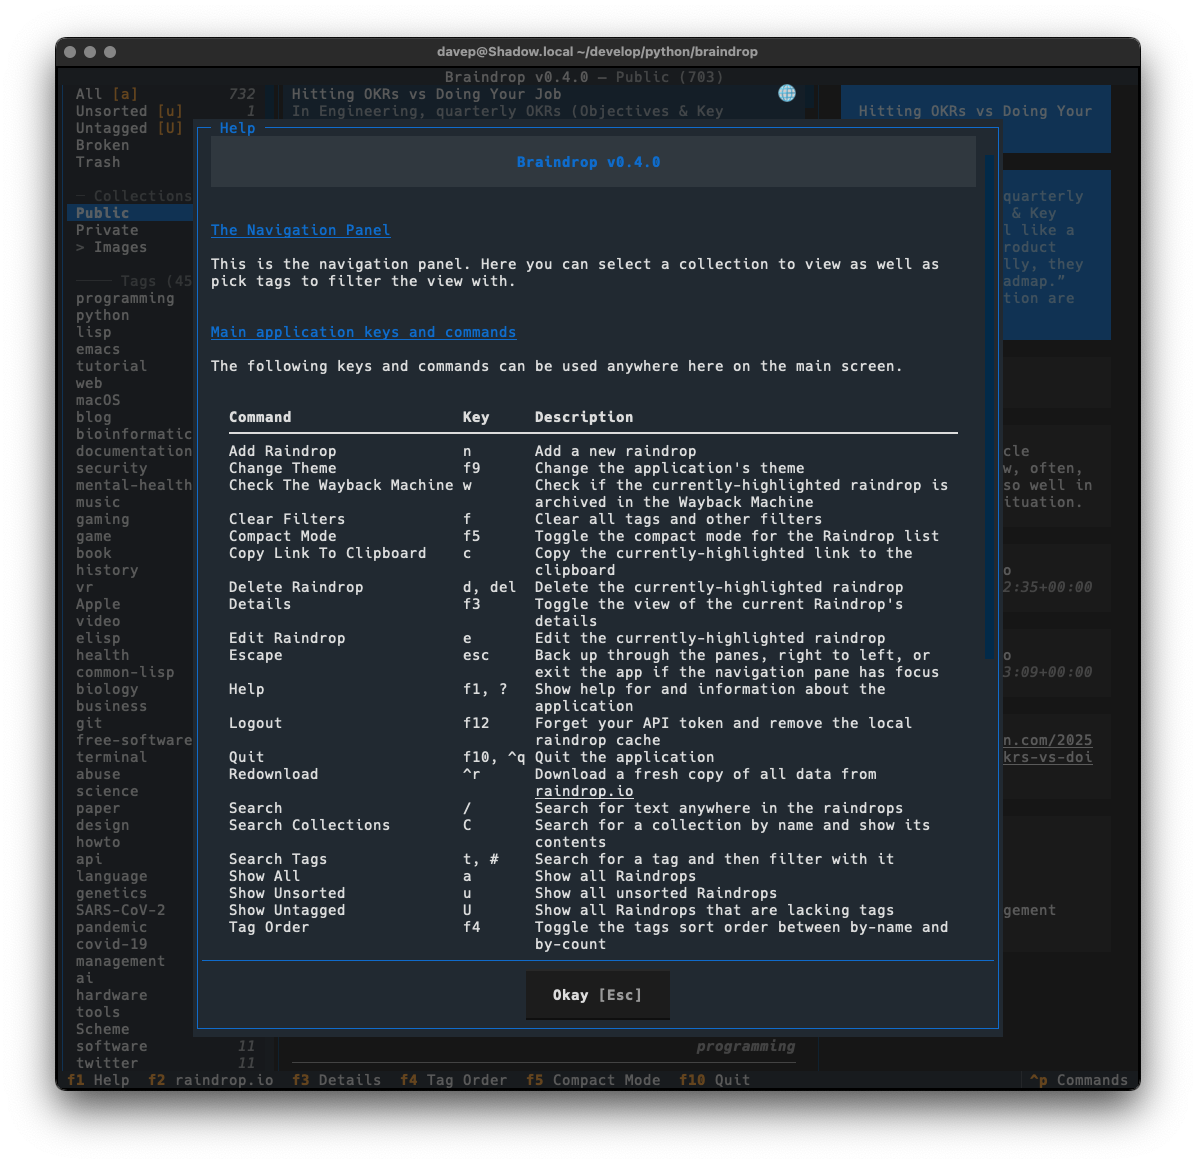Click the Delete Raindrop command row
The image size is (1196, 1164).
pos(593,587)
